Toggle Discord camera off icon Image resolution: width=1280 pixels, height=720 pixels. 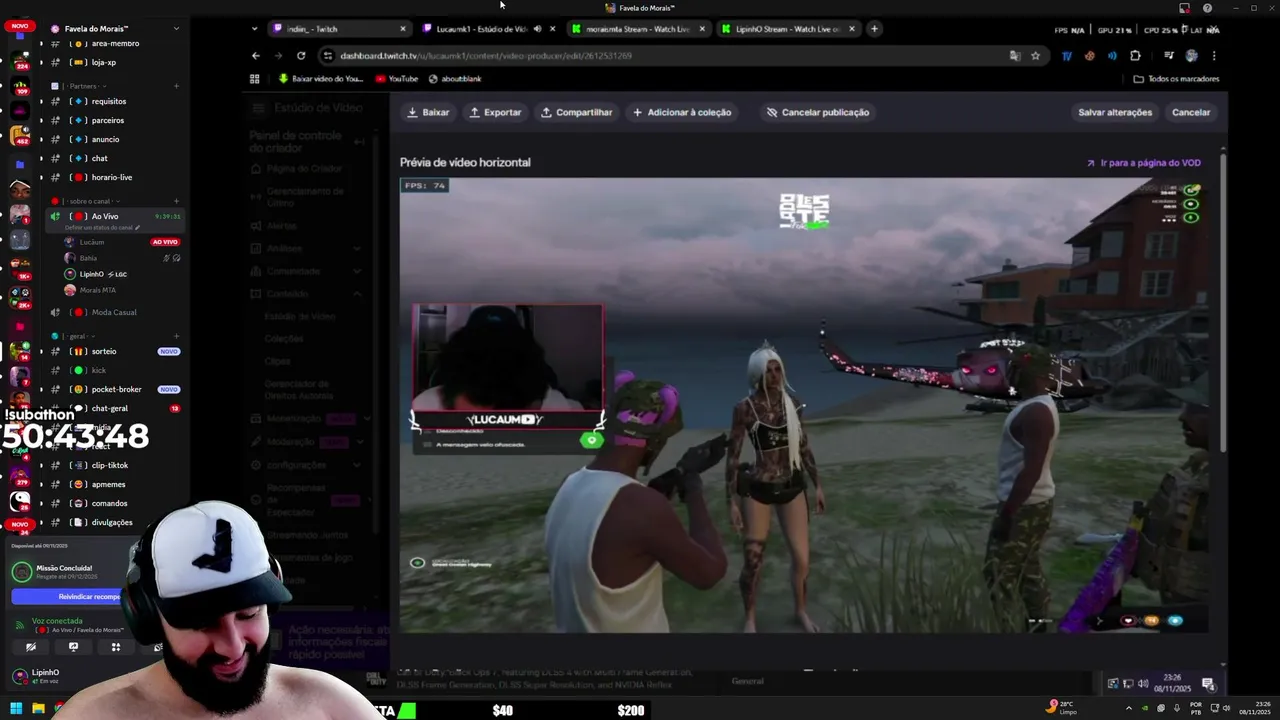click(31, 647)
